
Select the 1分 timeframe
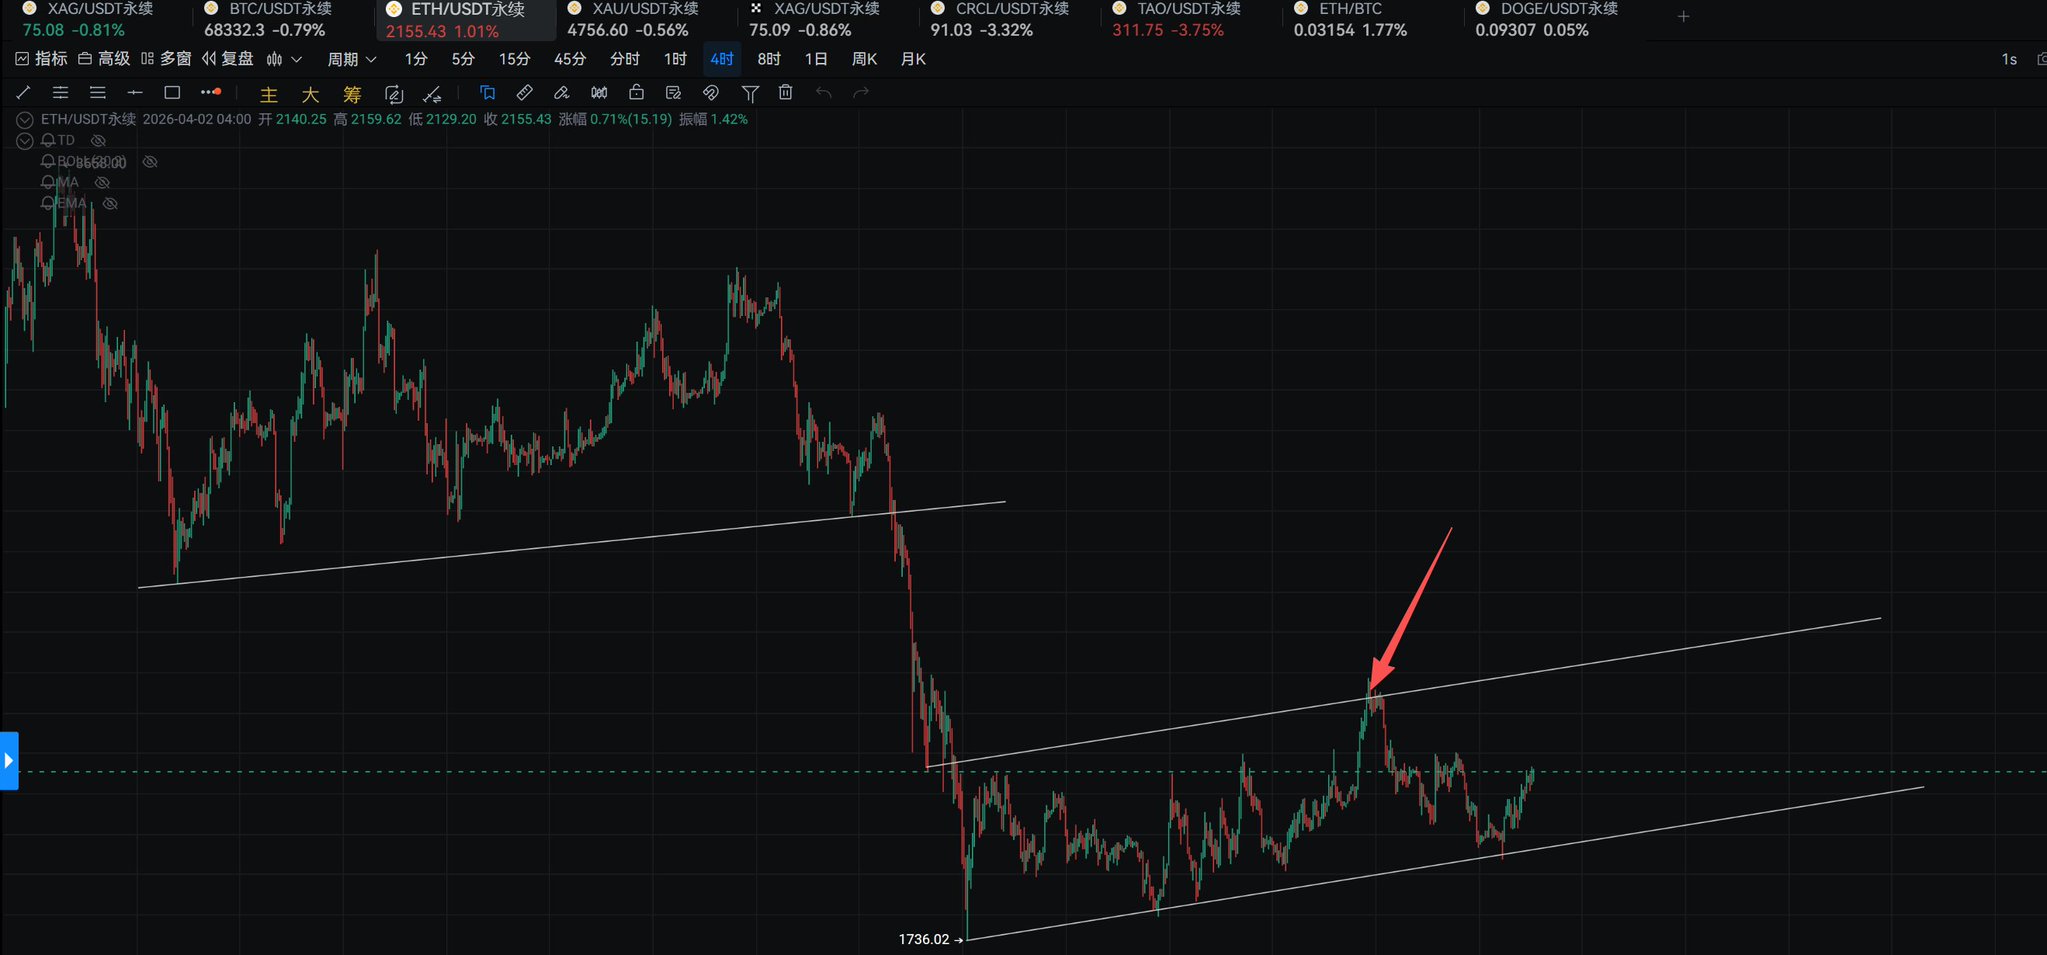[416, 59]
